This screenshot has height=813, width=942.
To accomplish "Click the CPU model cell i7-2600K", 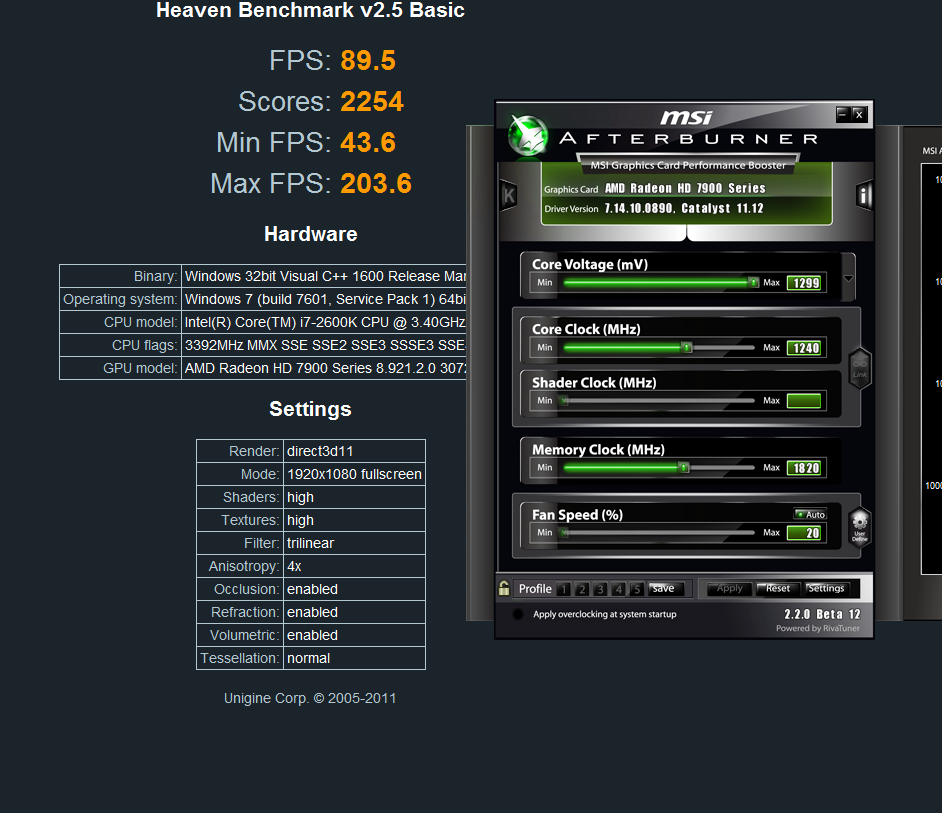I will point(324,322).
